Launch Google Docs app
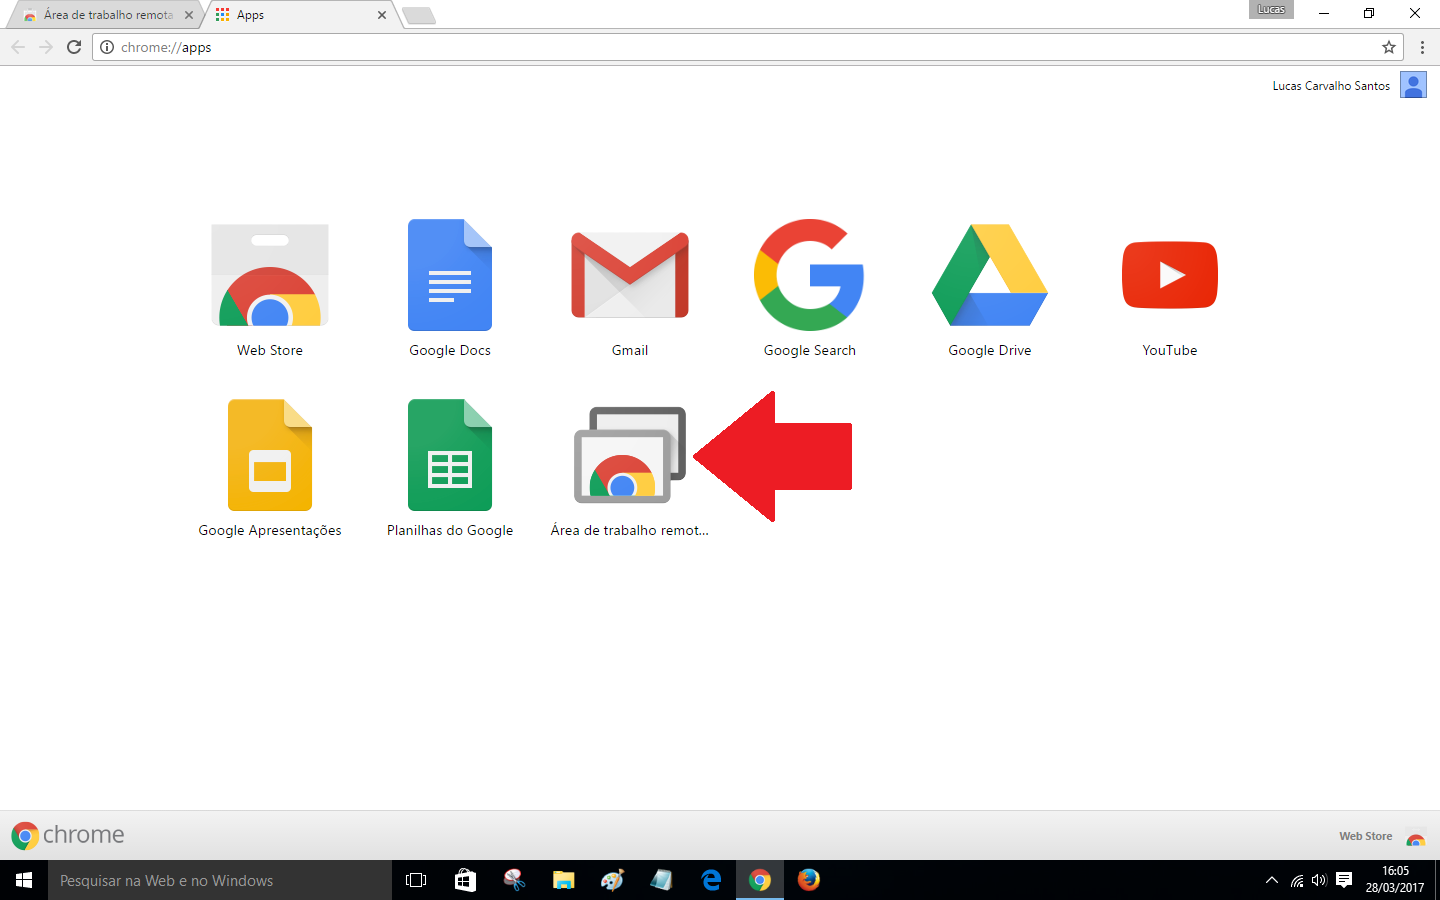 click(450, 275)
